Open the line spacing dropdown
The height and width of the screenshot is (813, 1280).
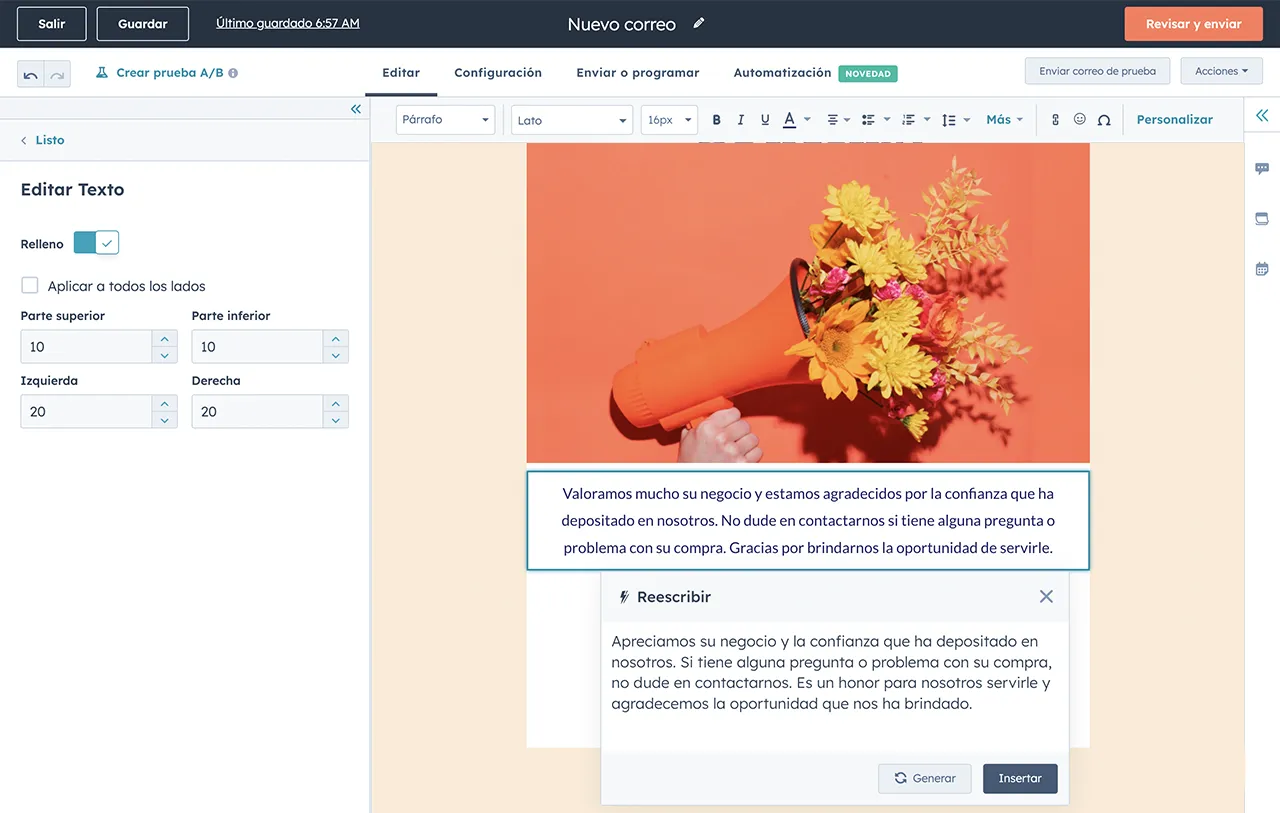click(x=956, y=120)
